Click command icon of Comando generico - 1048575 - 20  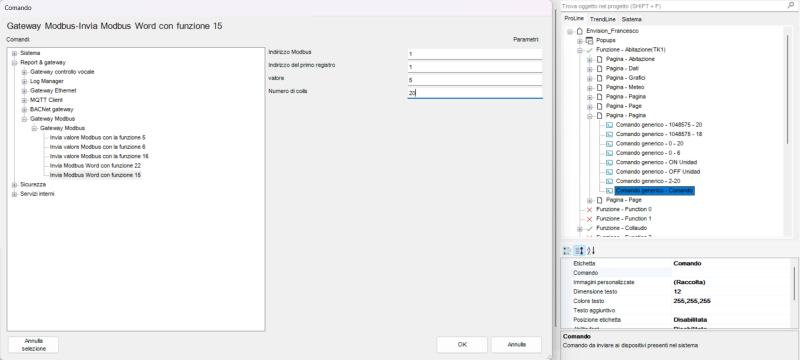[609, 125]
